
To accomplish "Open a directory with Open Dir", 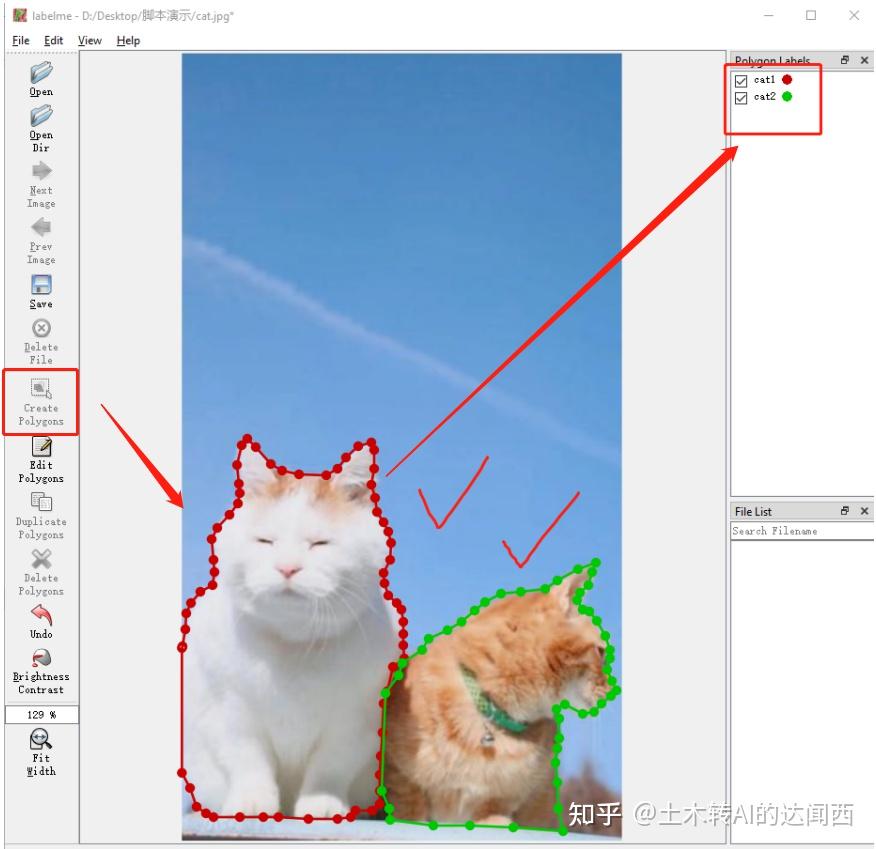I will [40, 125].
